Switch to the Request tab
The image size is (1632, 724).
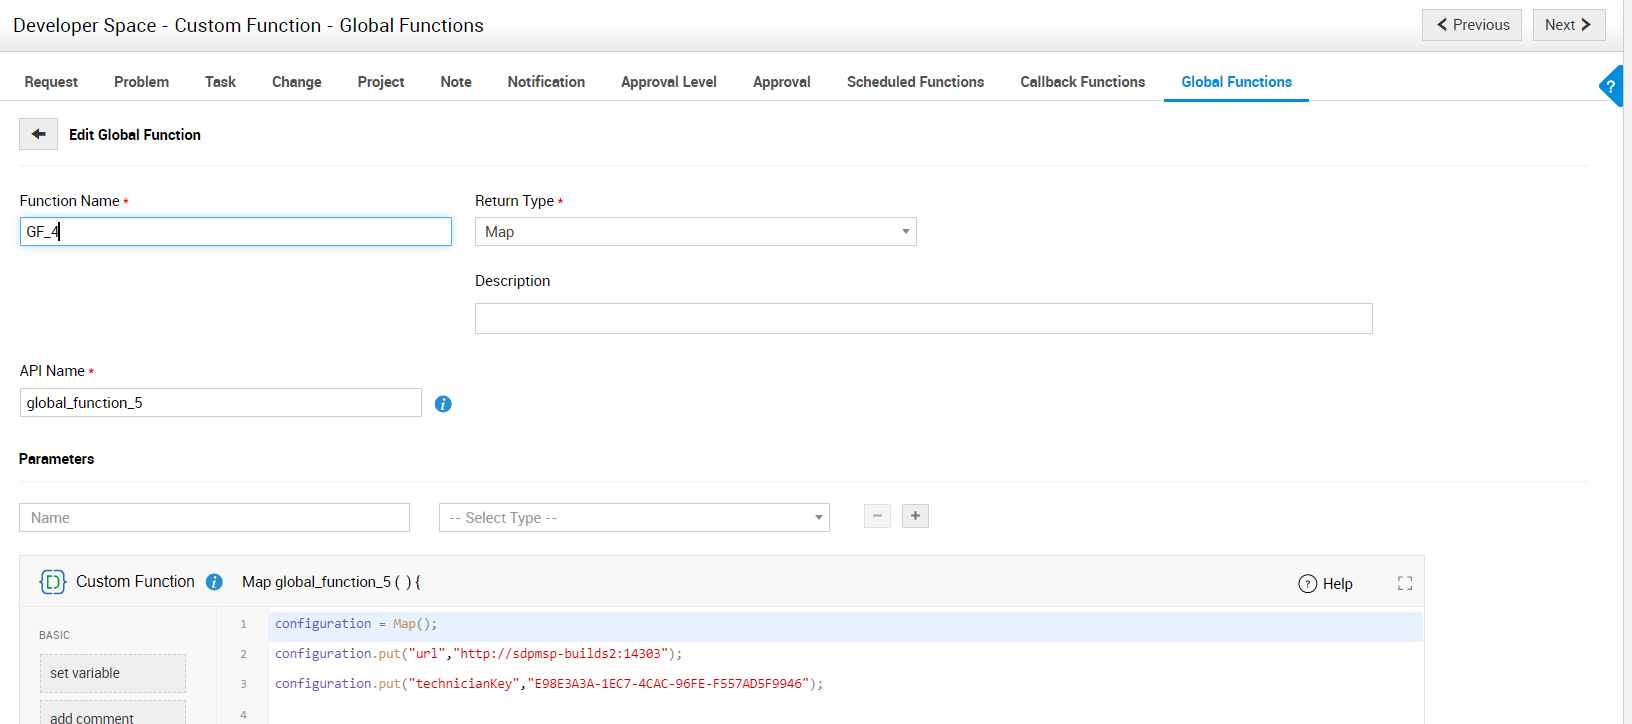[51, 82]
